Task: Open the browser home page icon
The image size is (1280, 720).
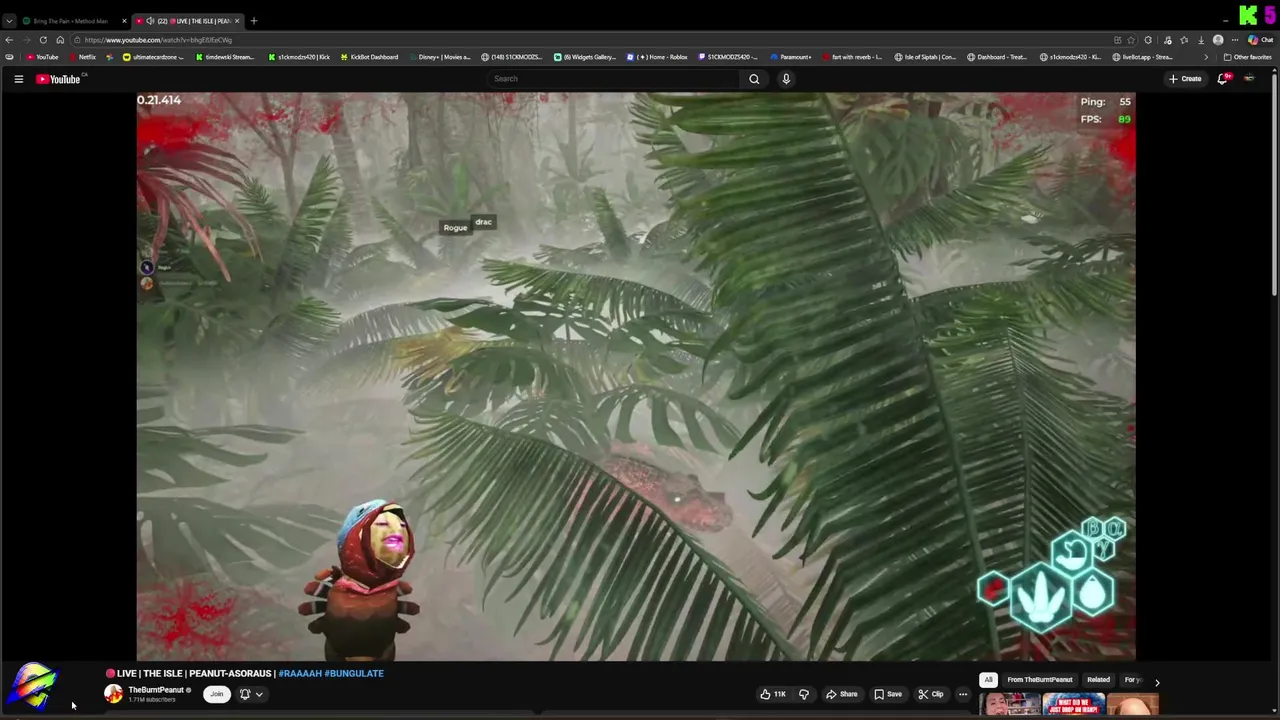Action: [x=60, y=40]
